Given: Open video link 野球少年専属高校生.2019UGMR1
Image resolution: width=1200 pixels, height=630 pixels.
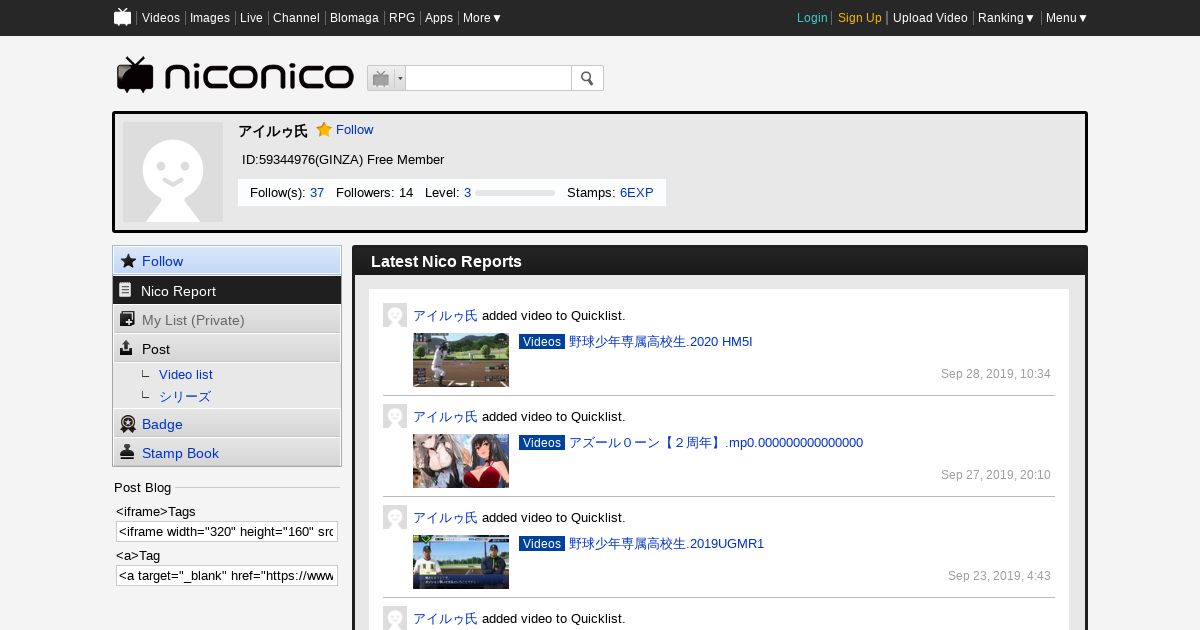Looking at the screenshot, I should 666,543.
